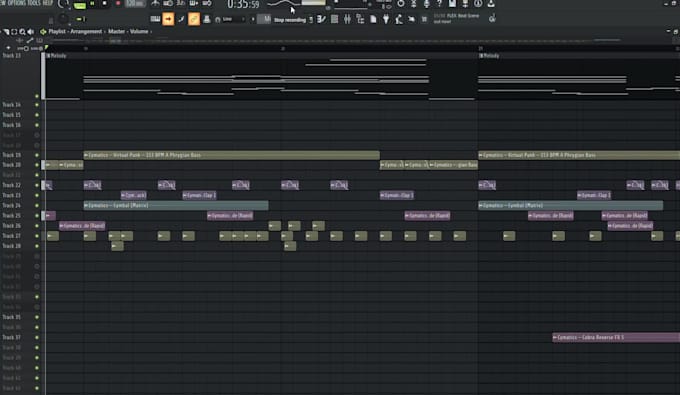Toggle the typing keyboard to piano icon

[x=155, y=19]
